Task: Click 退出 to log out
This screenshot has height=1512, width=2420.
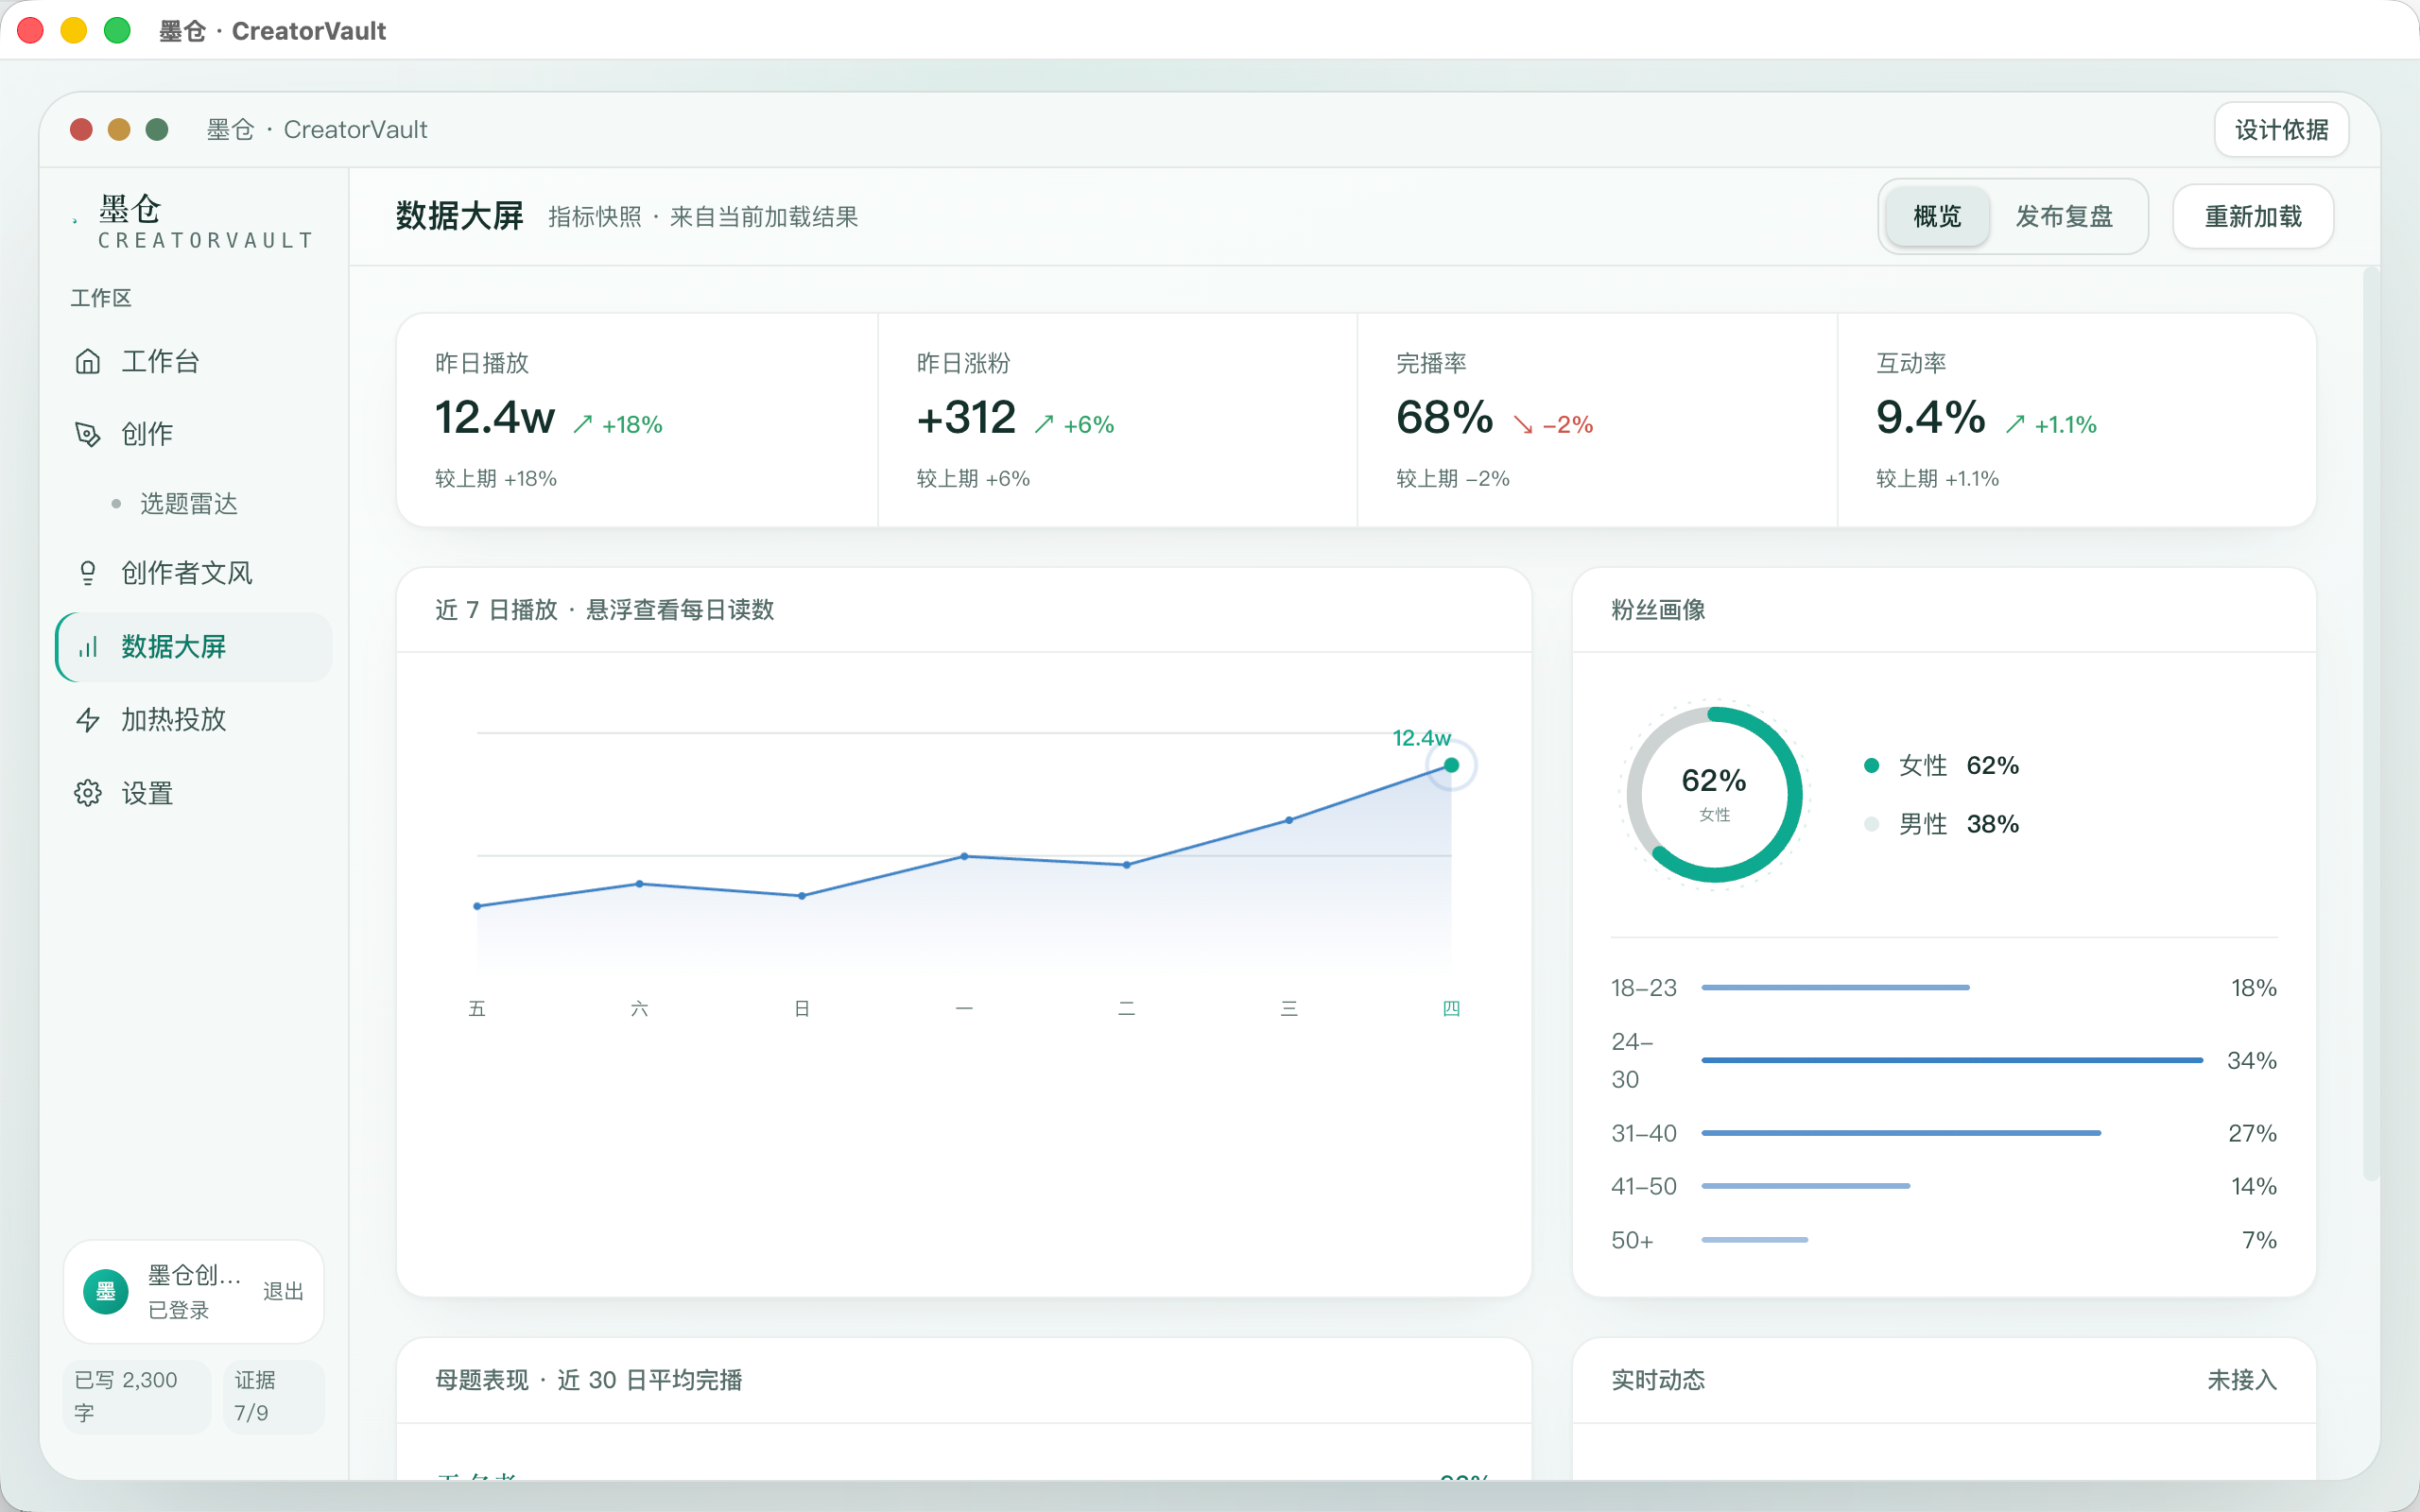Action: pyautogui.click(x=283, y=1291)
